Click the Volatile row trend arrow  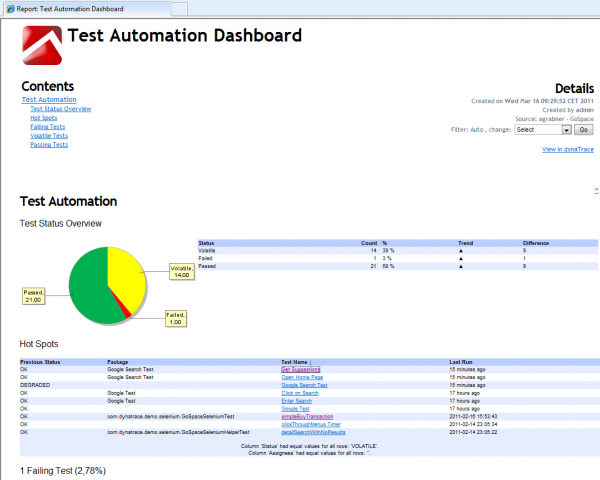(x=461, y=251)
